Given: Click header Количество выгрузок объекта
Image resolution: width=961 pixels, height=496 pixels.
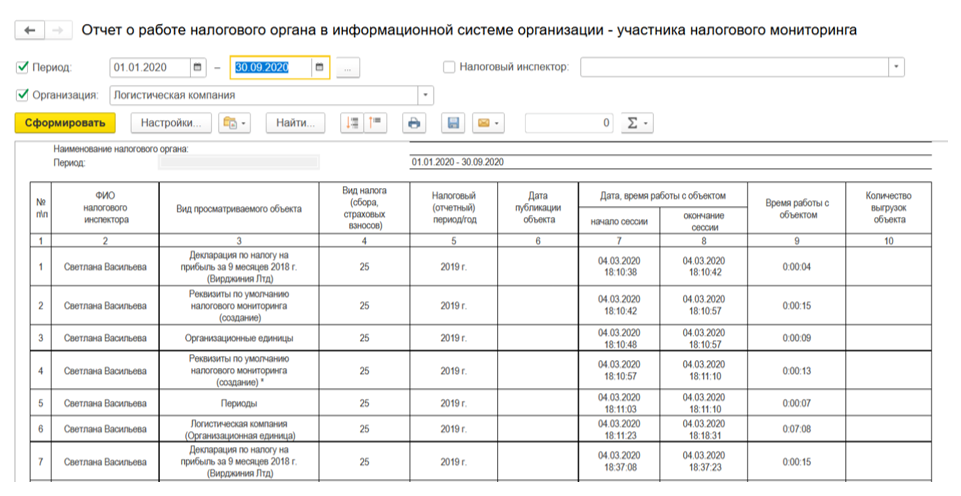Looking at the screenshot, I should [x=888, y=208].
